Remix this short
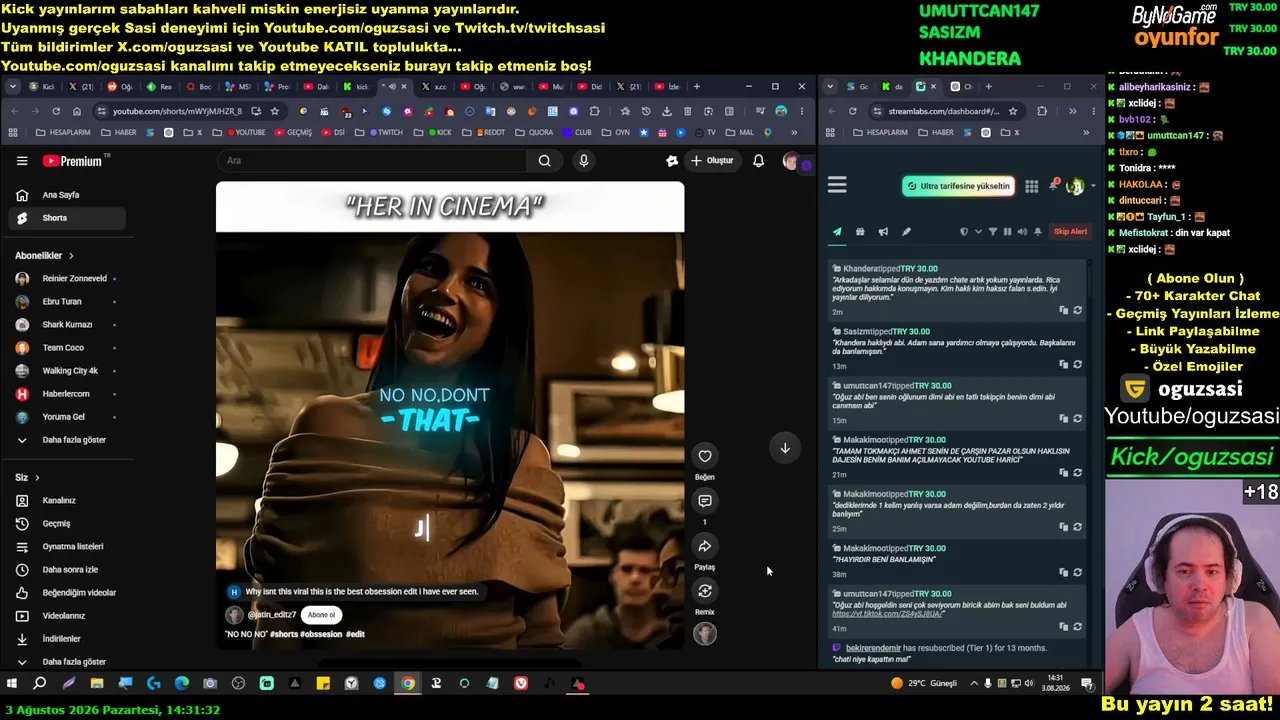This screenshot has height=720, width=1280. (x=705, y=591)
